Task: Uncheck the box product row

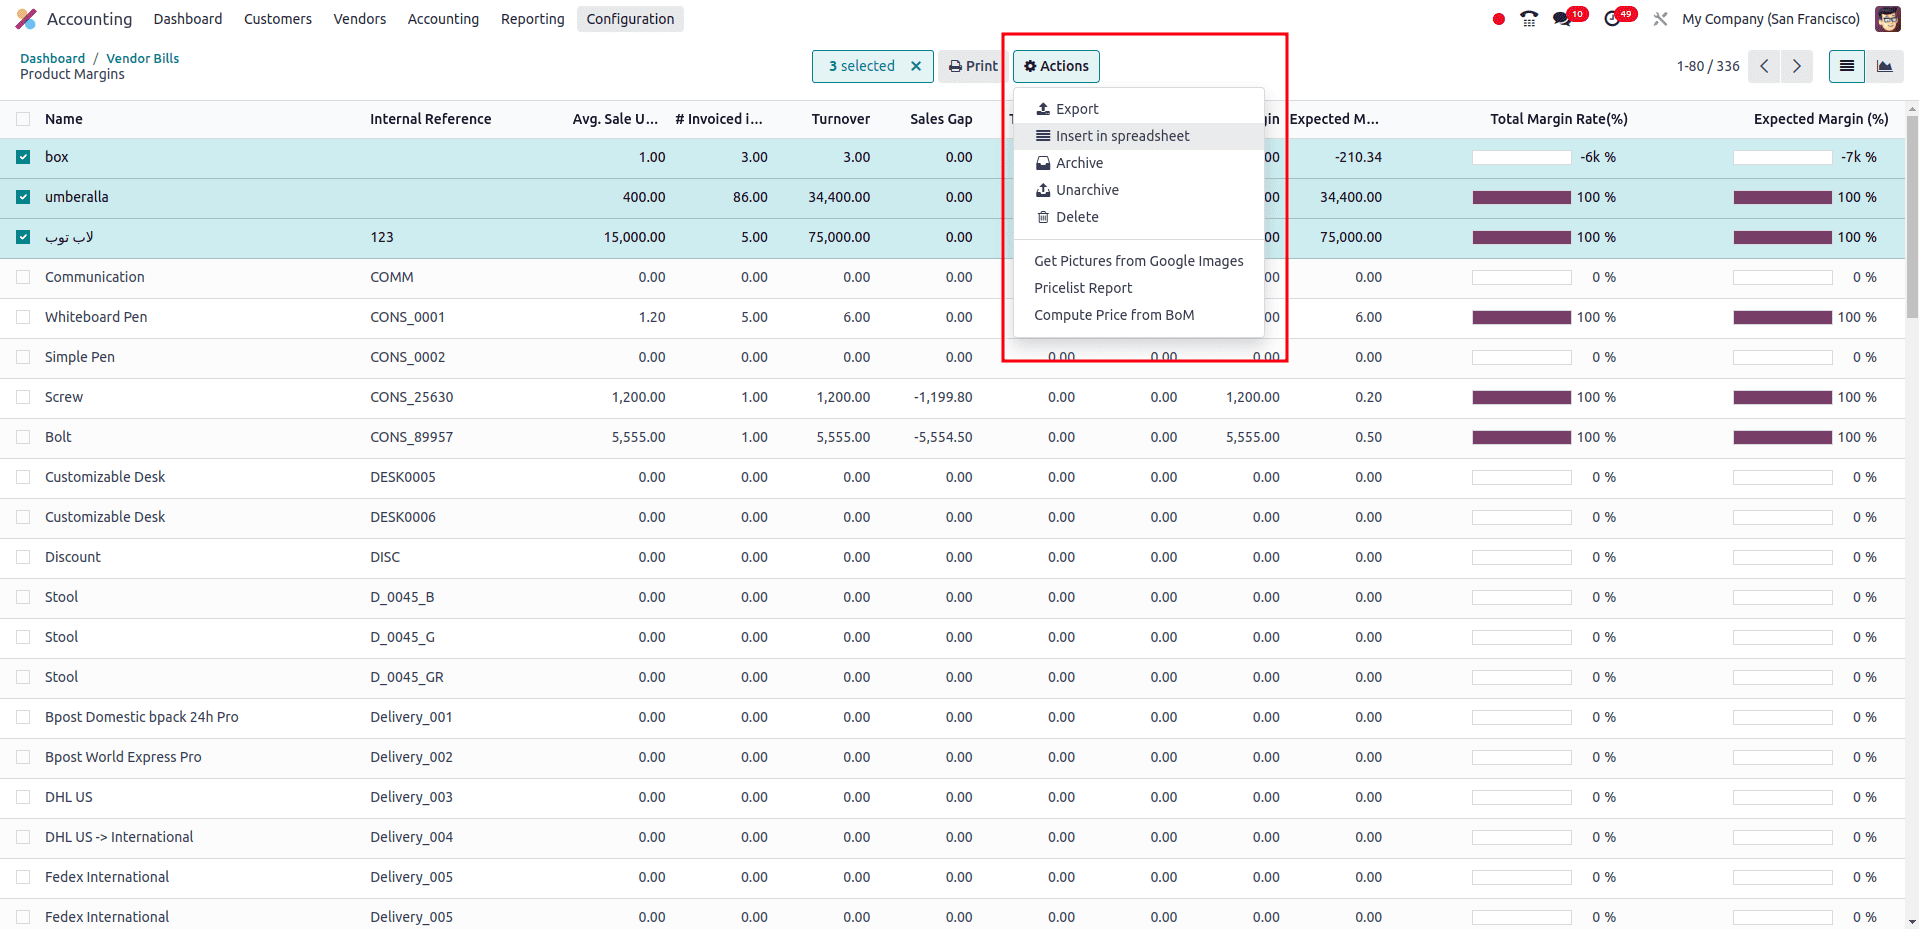Action: 23,157
